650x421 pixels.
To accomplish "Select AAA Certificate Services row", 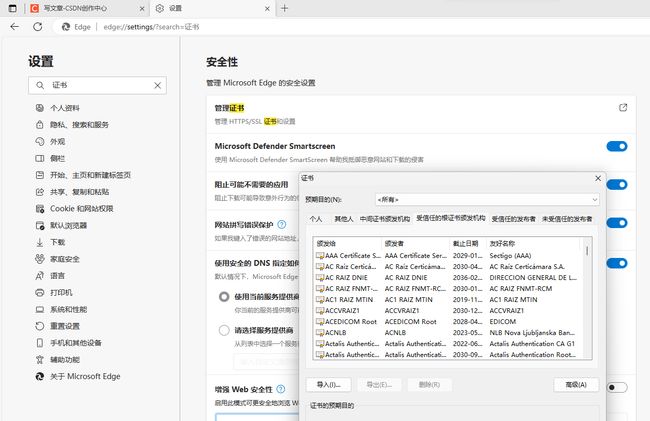I will pyautogui.click(x=447, y=256).
